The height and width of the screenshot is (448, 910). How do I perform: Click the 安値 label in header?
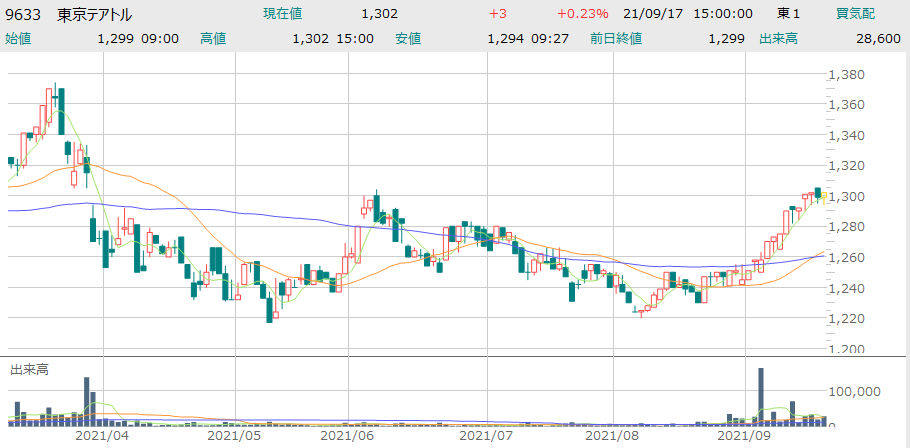pyautogui.click(x=407, y=39)
